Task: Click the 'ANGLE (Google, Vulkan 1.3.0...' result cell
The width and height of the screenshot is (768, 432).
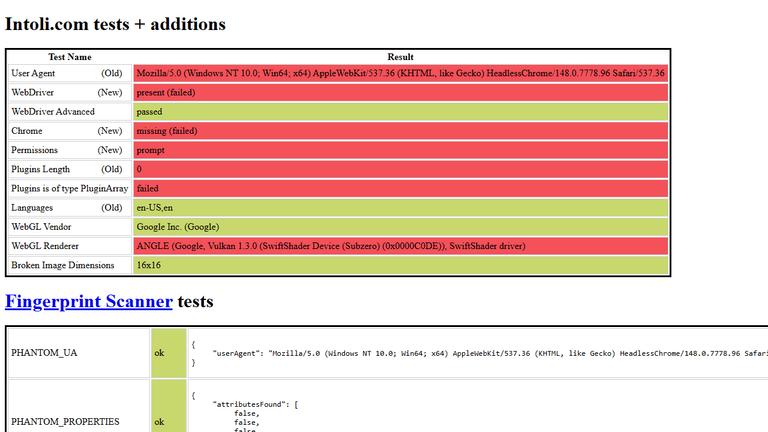Action: (x=401, y=246)
